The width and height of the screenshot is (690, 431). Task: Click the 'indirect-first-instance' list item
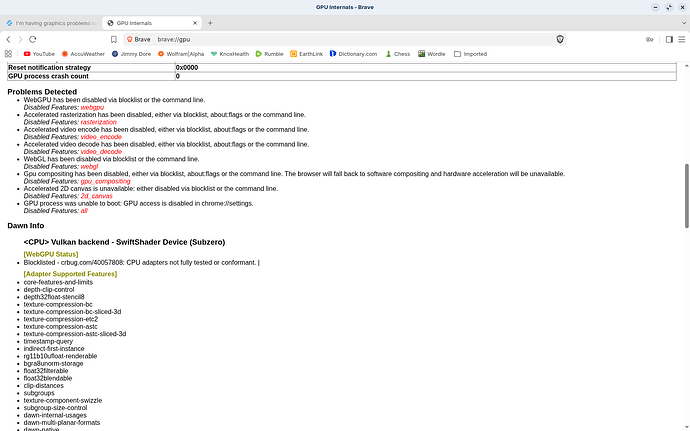[x=54, y=349]
